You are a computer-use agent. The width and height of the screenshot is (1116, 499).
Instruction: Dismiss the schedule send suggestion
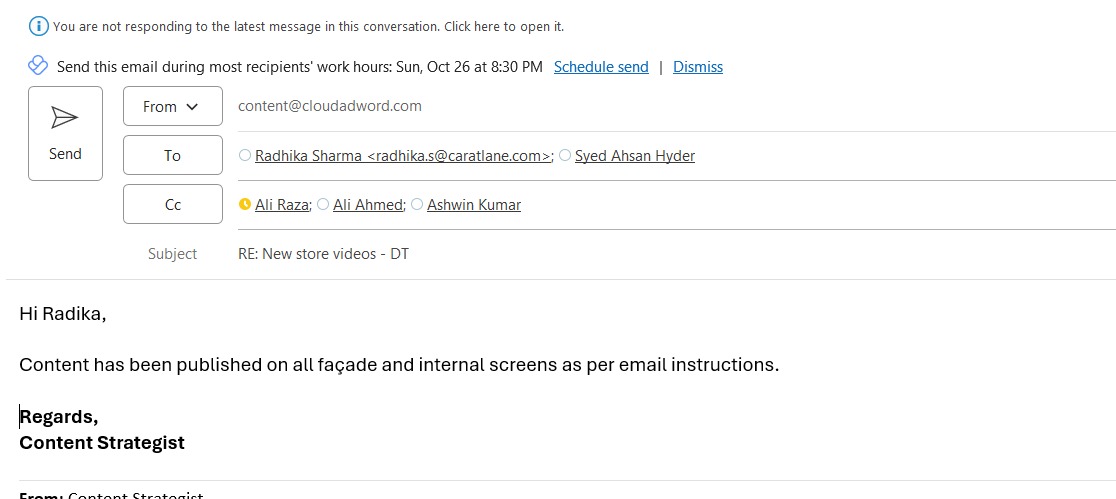tap(697, 67)
